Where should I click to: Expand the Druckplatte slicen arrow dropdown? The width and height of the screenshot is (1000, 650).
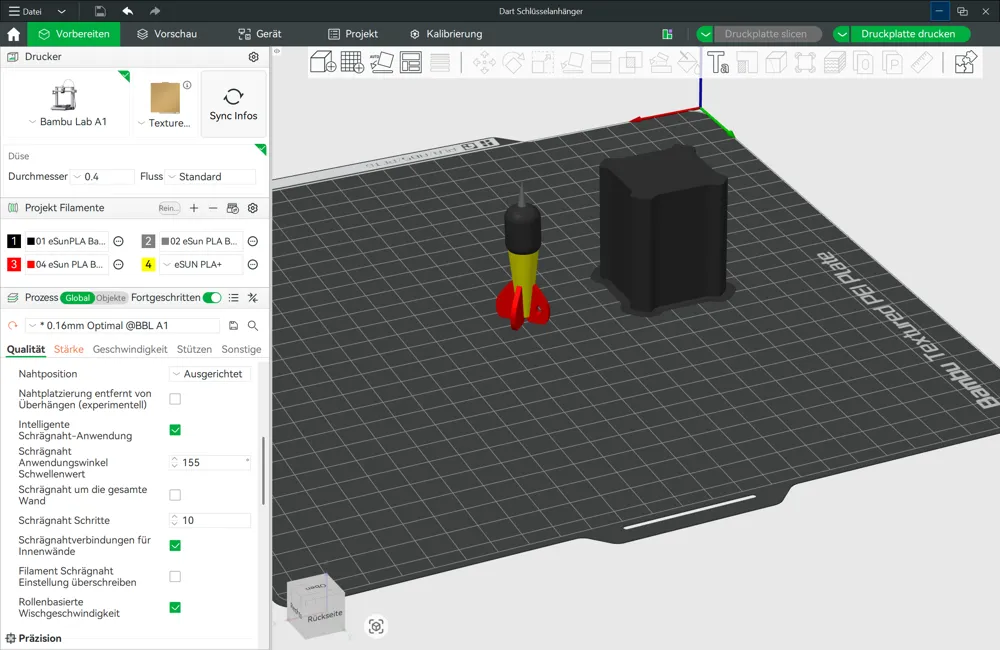tap(705, 34)
